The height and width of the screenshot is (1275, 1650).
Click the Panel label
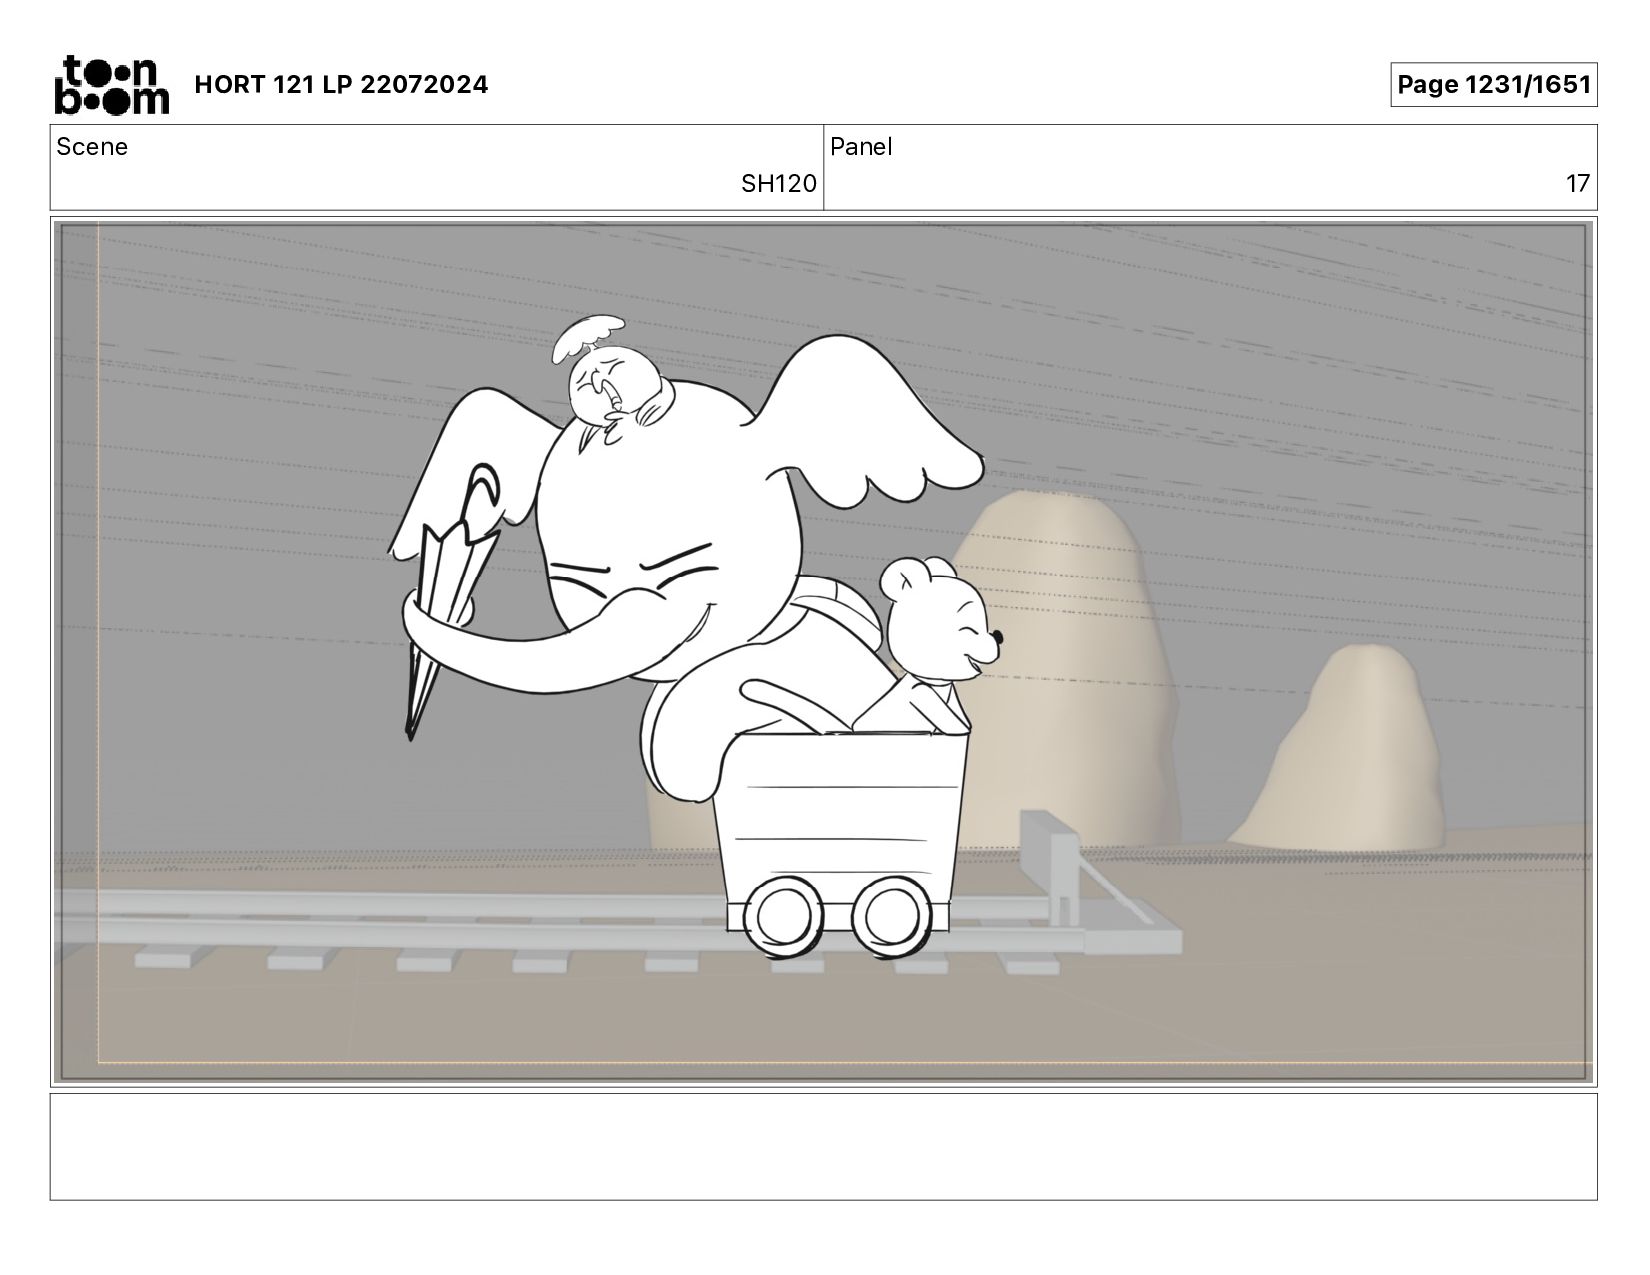pyautogui.click(x=861, y=147)
